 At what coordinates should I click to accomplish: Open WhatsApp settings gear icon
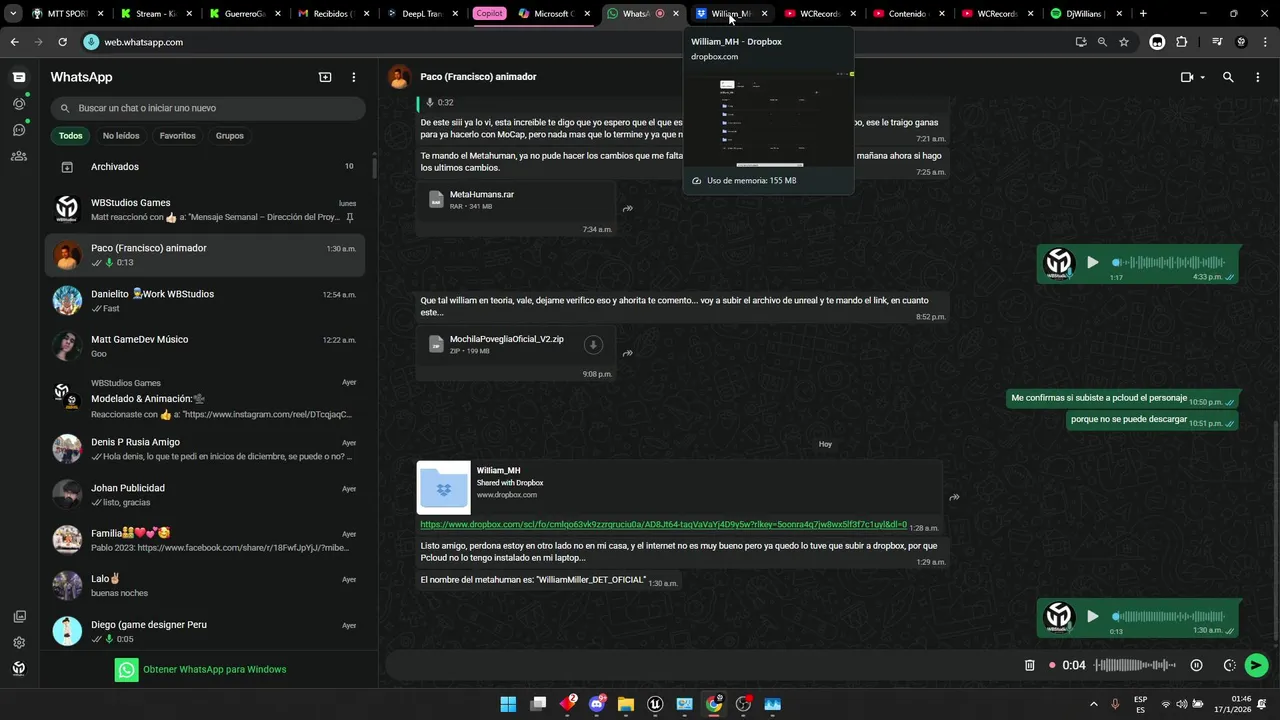tap(19, 643)
